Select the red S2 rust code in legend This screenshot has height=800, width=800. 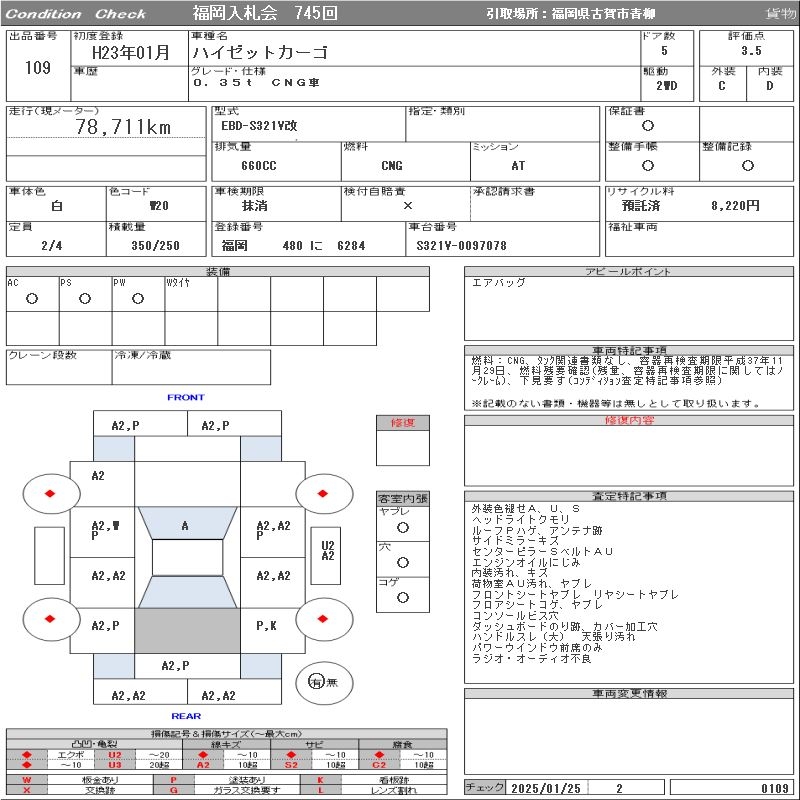click(291, 765)
